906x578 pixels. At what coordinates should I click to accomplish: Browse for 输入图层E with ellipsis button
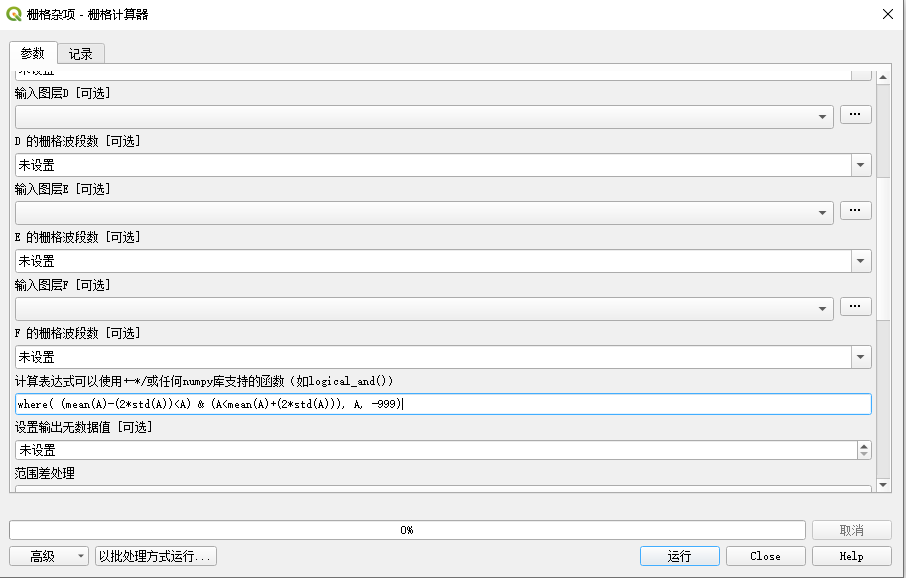point(855,210)
